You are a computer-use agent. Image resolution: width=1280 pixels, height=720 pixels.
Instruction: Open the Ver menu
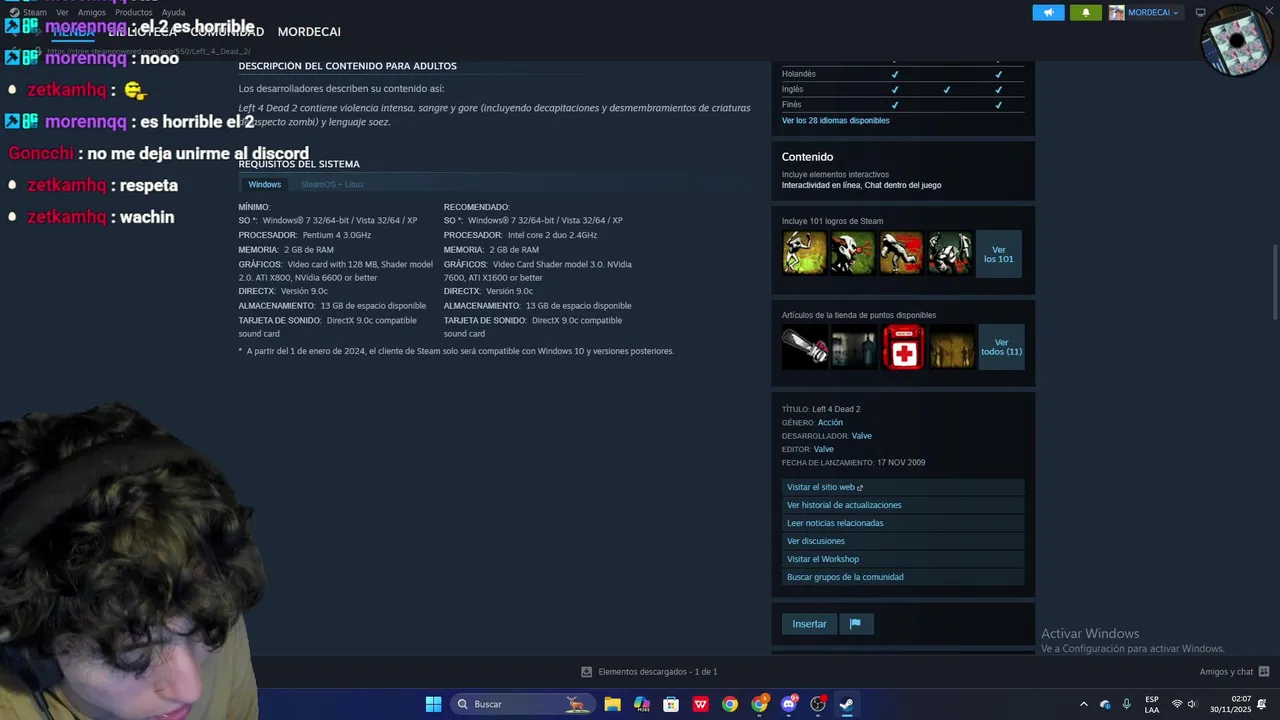(x=62, y=13)
